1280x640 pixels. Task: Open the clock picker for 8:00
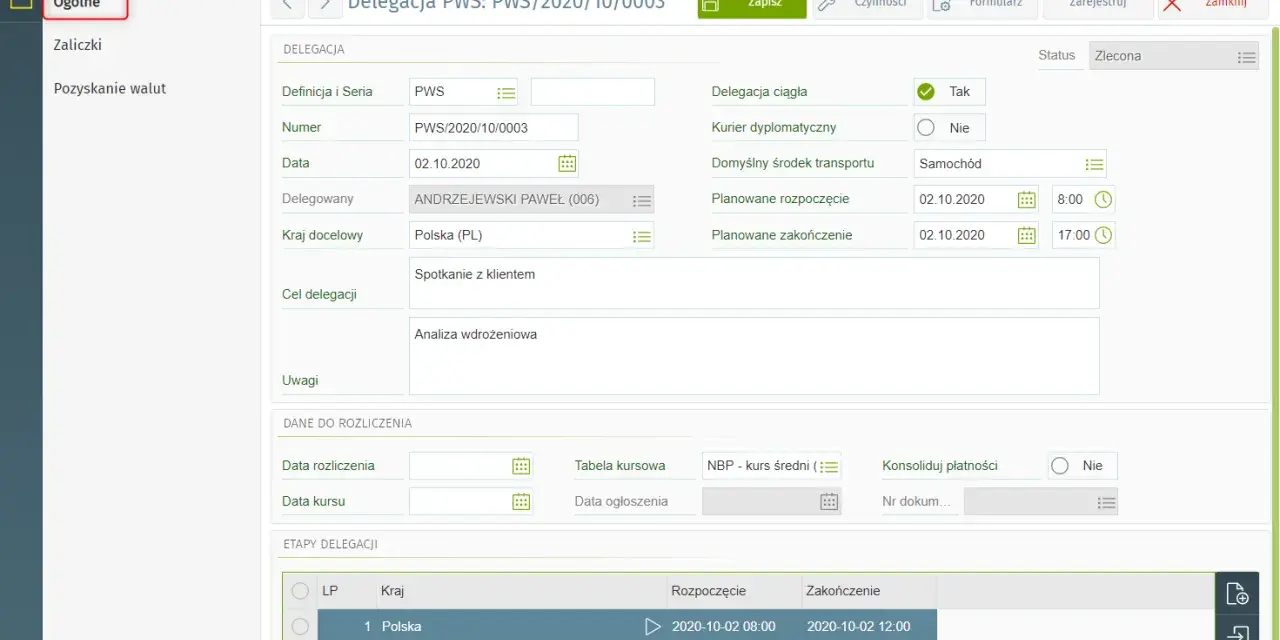coord(1103,199)
